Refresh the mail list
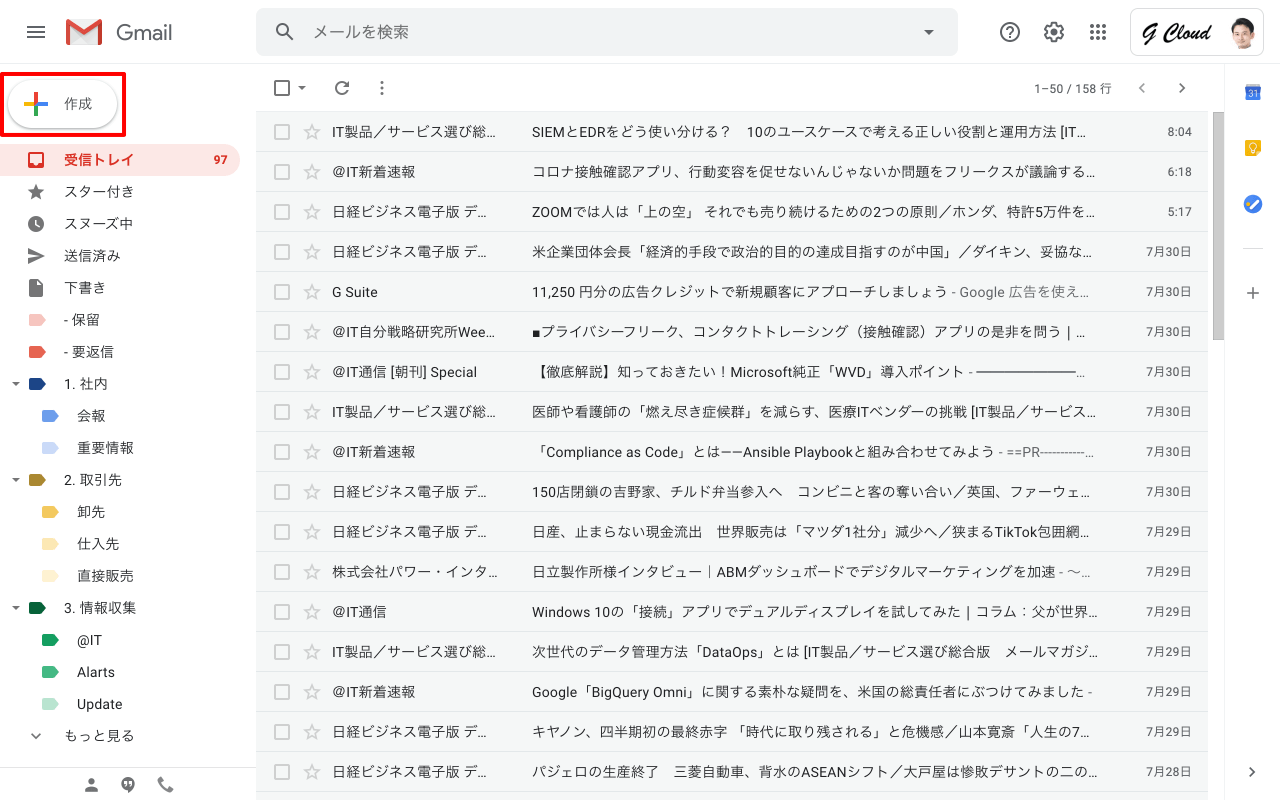1280x800 pixels. click(x=342, y=88)
